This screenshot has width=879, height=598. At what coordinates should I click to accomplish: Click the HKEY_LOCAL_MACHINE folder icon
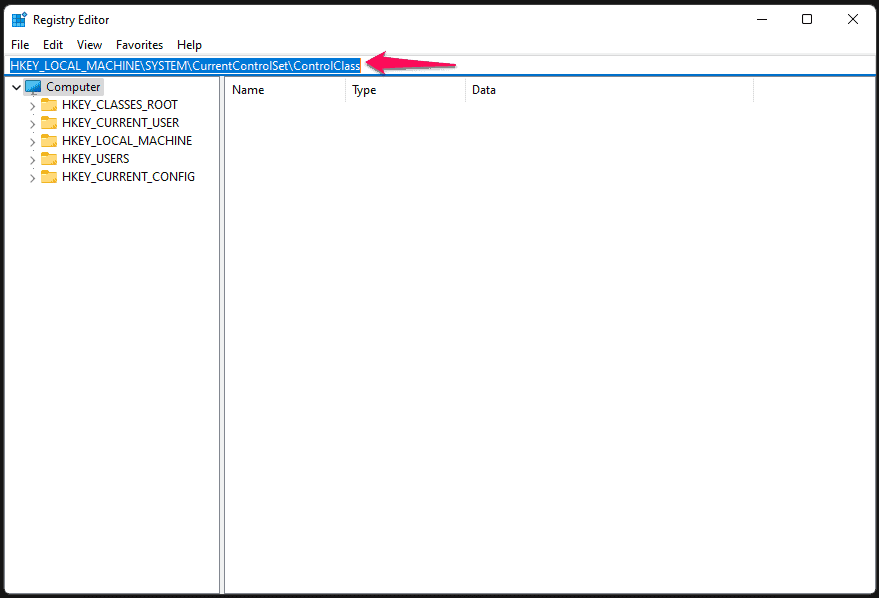(x=49, y=141)
